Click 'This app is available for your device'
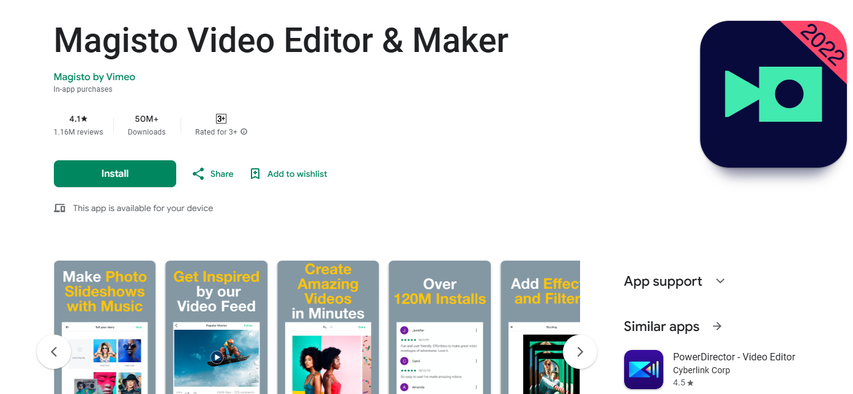The width and height of the screenshot is (853, 394). tap(143, 208)
